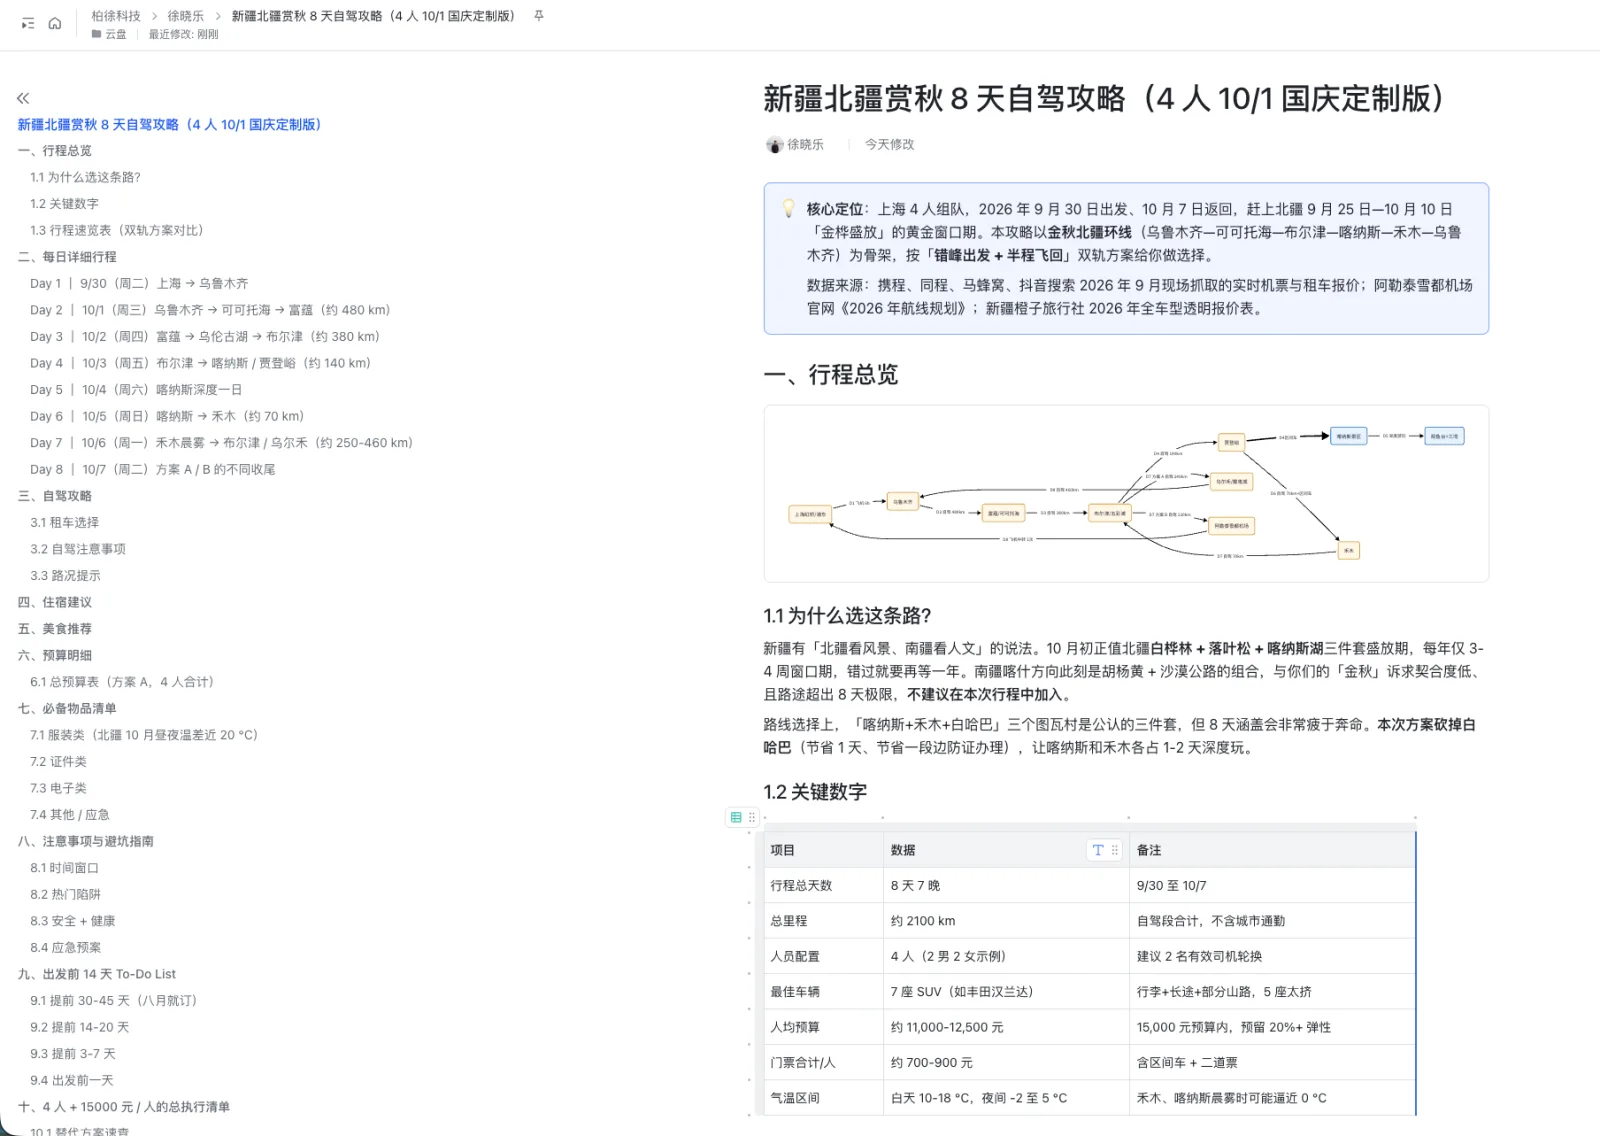1600x1136 pixels.
Task: Click 最近修改: 刚刚 label
Action: pos(183,34)
